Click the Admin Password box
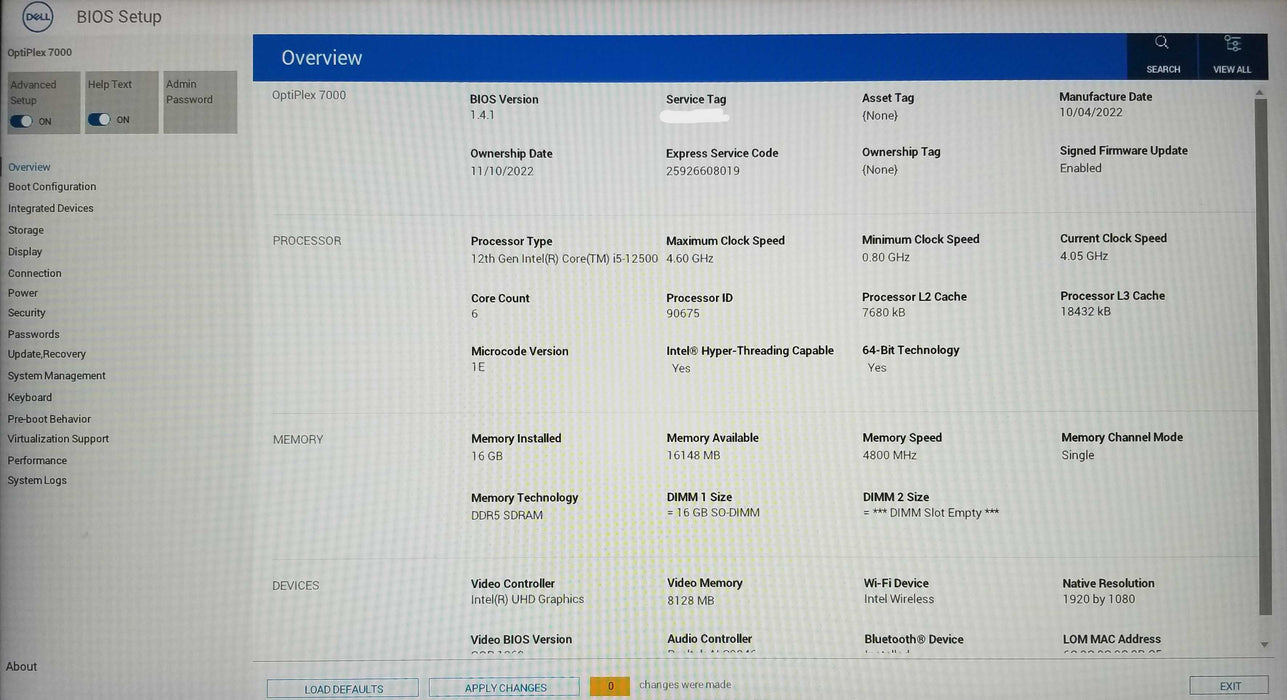1287x700 pixels. [x=200, y=102]
